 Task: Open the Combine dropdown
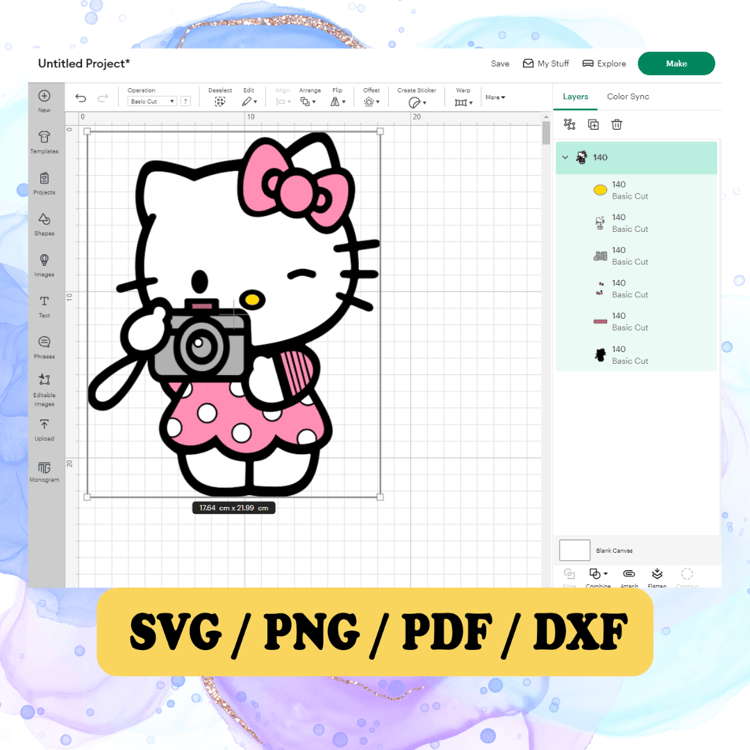pos(598,574)
